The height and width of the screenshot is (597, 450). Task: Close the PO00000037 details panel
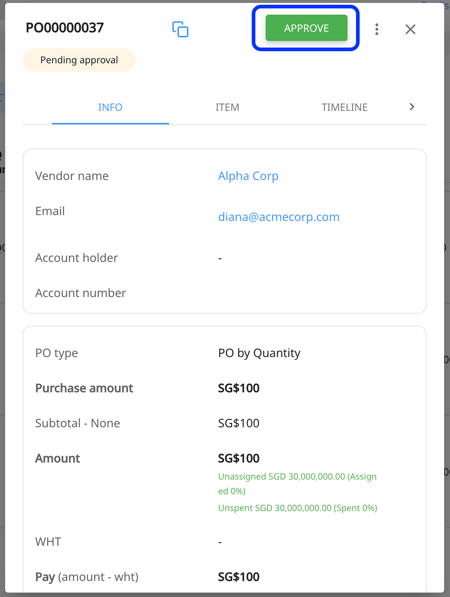[410, 29]
